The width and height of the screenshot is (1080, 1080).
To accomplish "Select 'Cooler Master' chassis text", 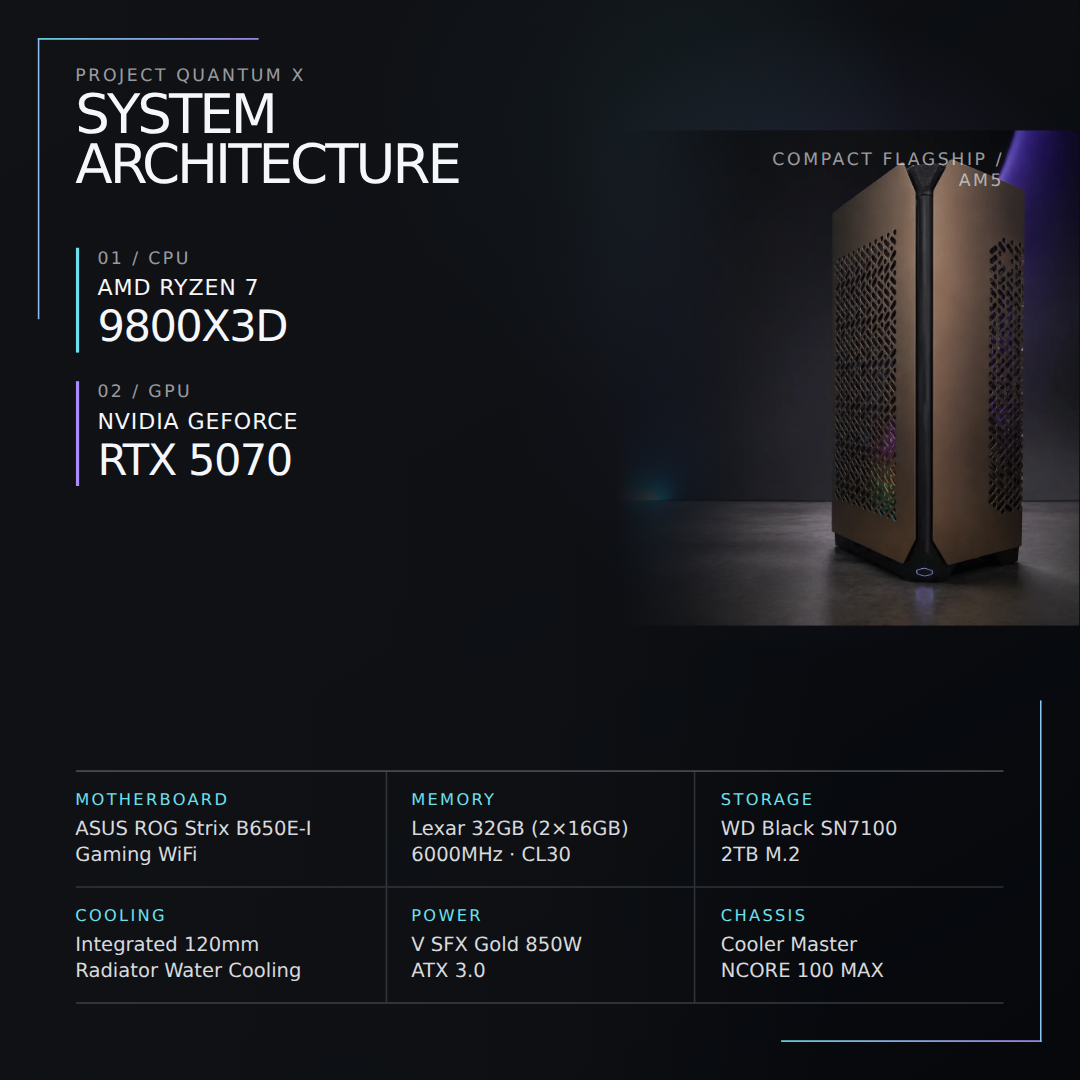I will pos(789,944).
